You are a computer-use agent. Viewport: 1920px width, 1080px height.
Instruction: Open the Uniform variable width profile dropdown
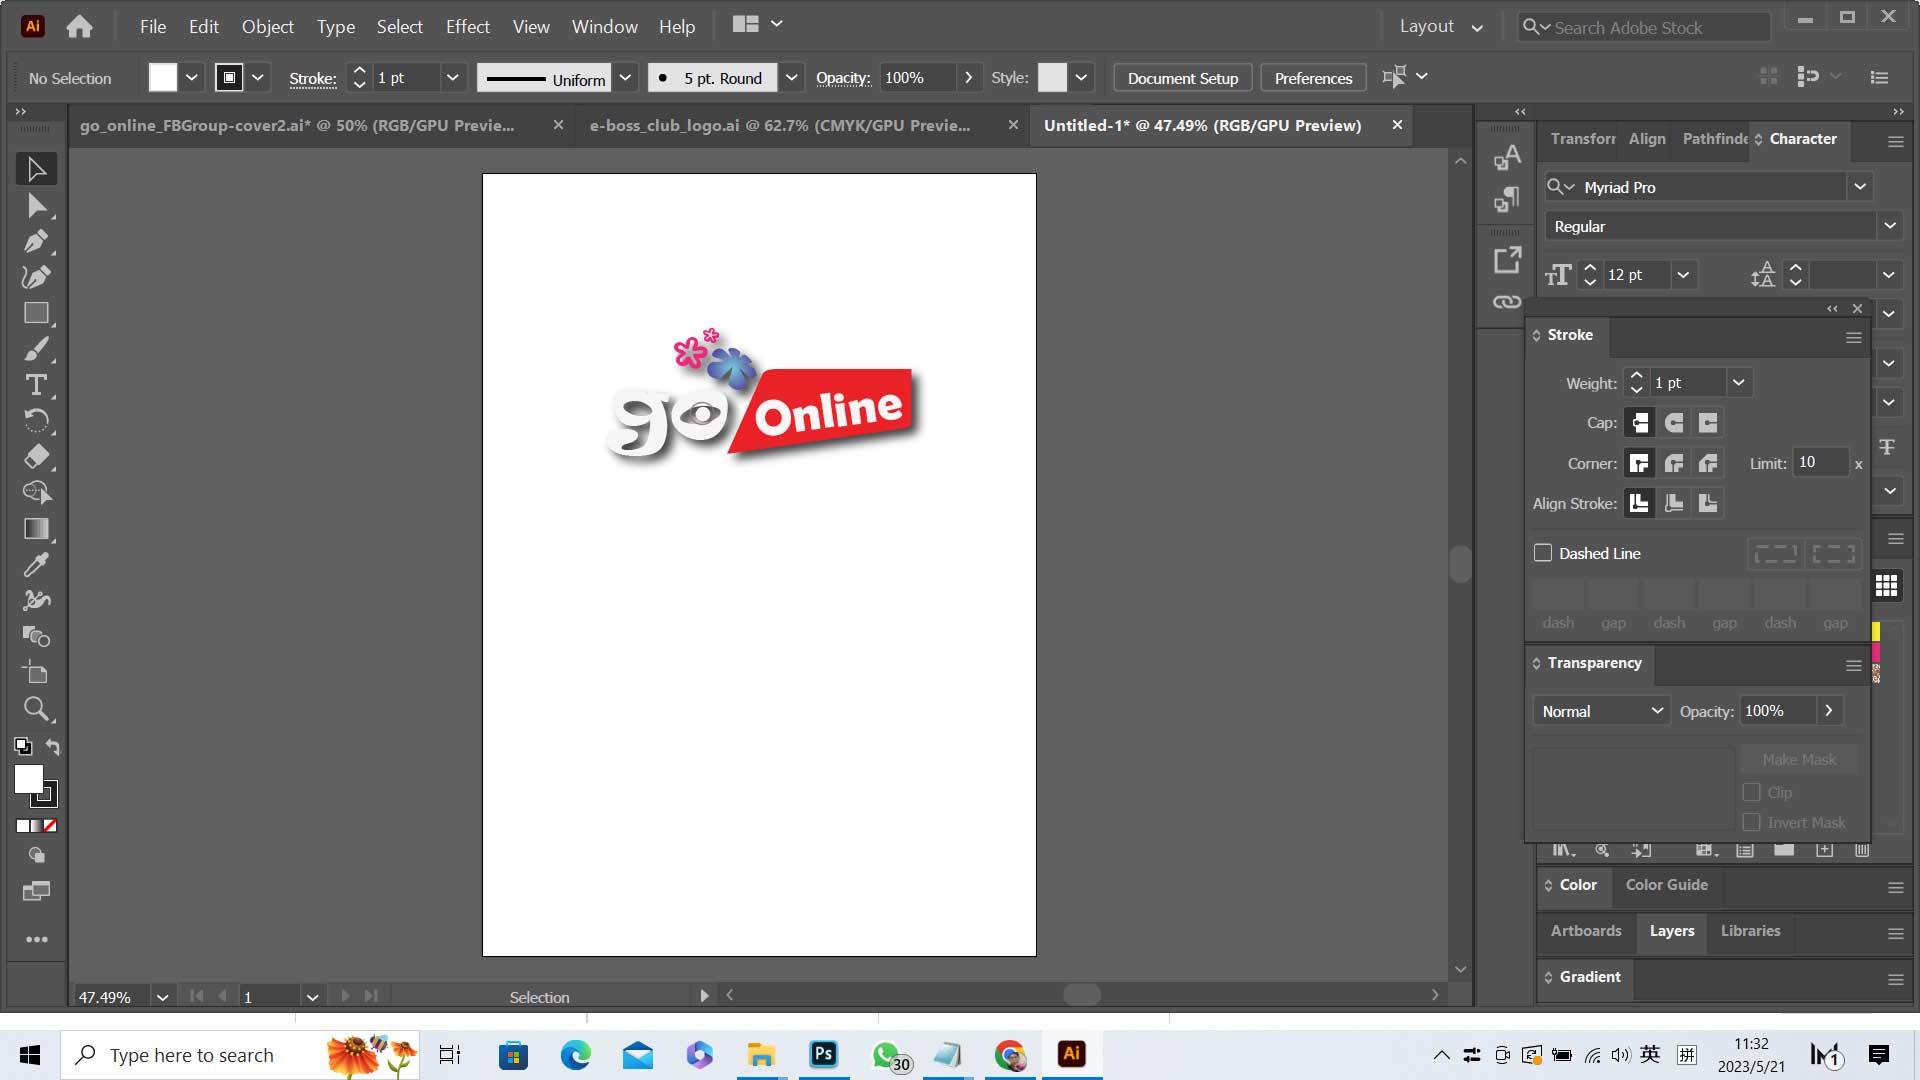[625, 78]
